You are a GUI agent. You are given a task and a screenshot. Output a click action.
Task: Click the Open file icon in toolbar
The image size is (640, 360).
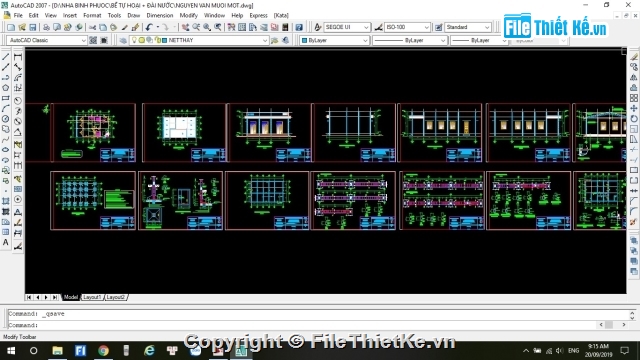22,27
